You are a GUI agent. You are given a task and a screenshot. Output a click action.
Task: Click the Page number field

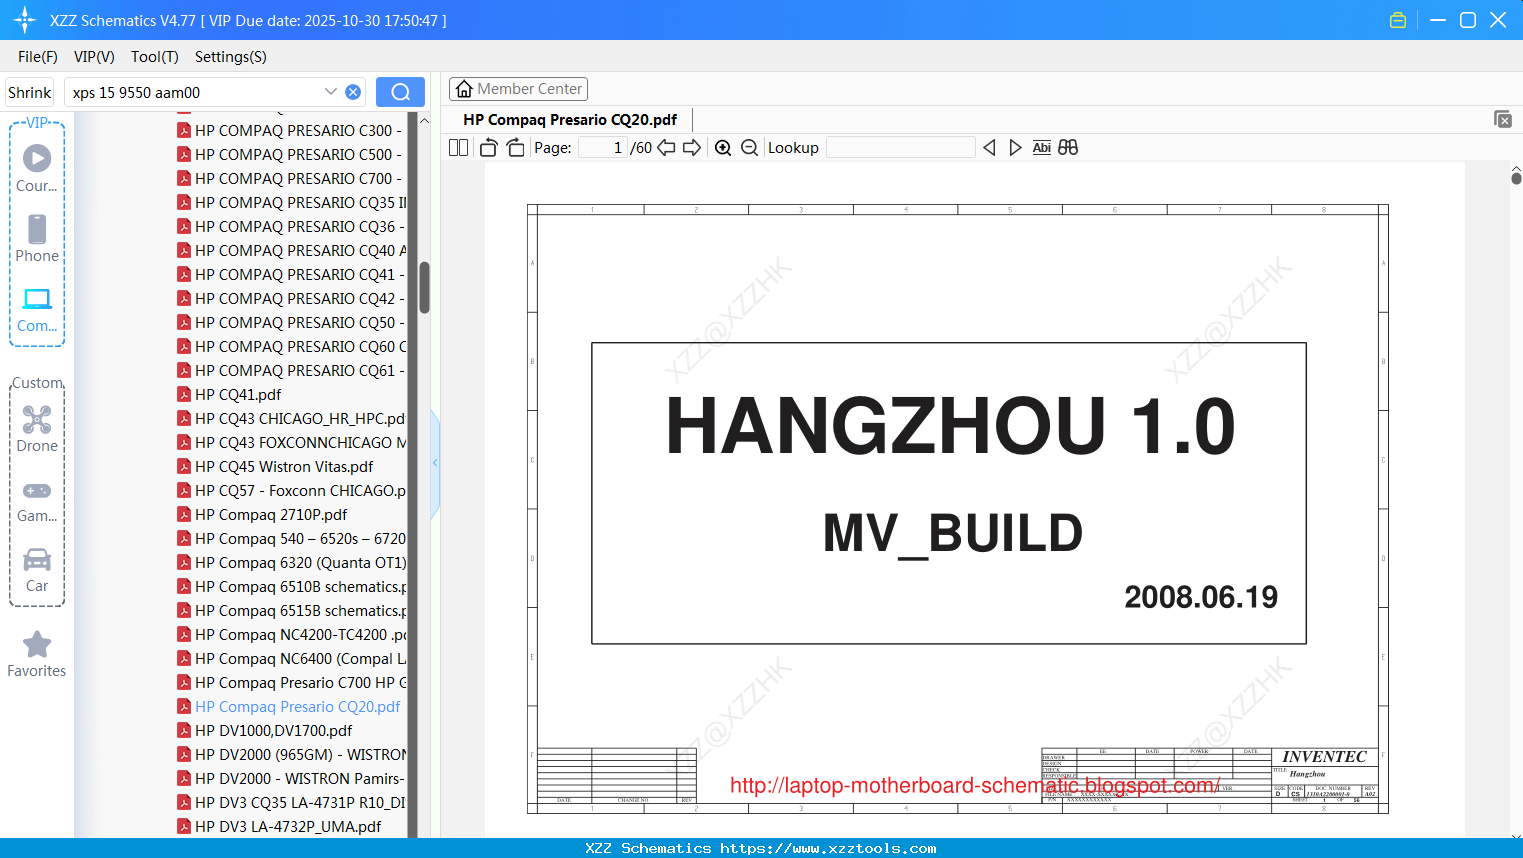[603, 148]
